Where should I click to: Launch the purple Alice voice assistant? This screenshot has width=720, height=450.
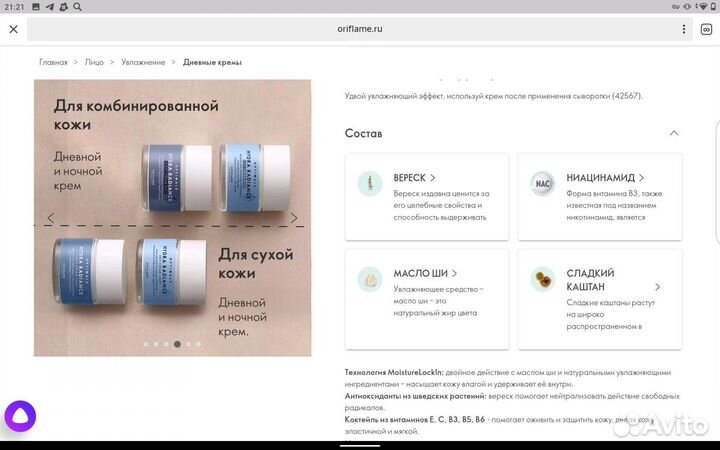21,416
